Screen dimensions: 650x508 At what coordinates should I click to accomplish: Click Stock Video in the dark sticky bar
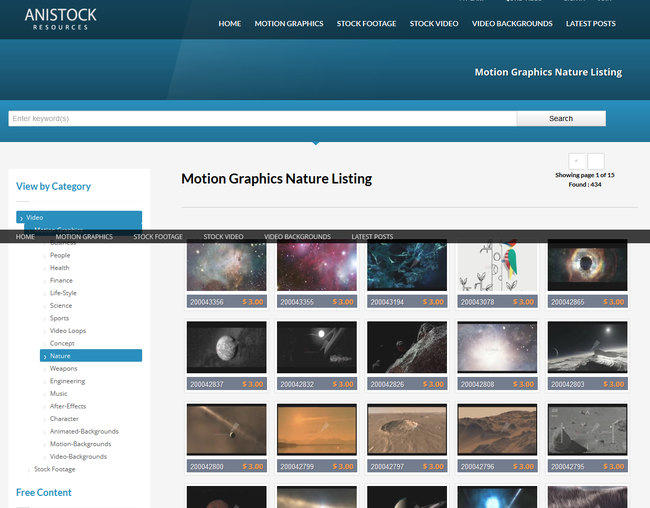tap(223, 237)
